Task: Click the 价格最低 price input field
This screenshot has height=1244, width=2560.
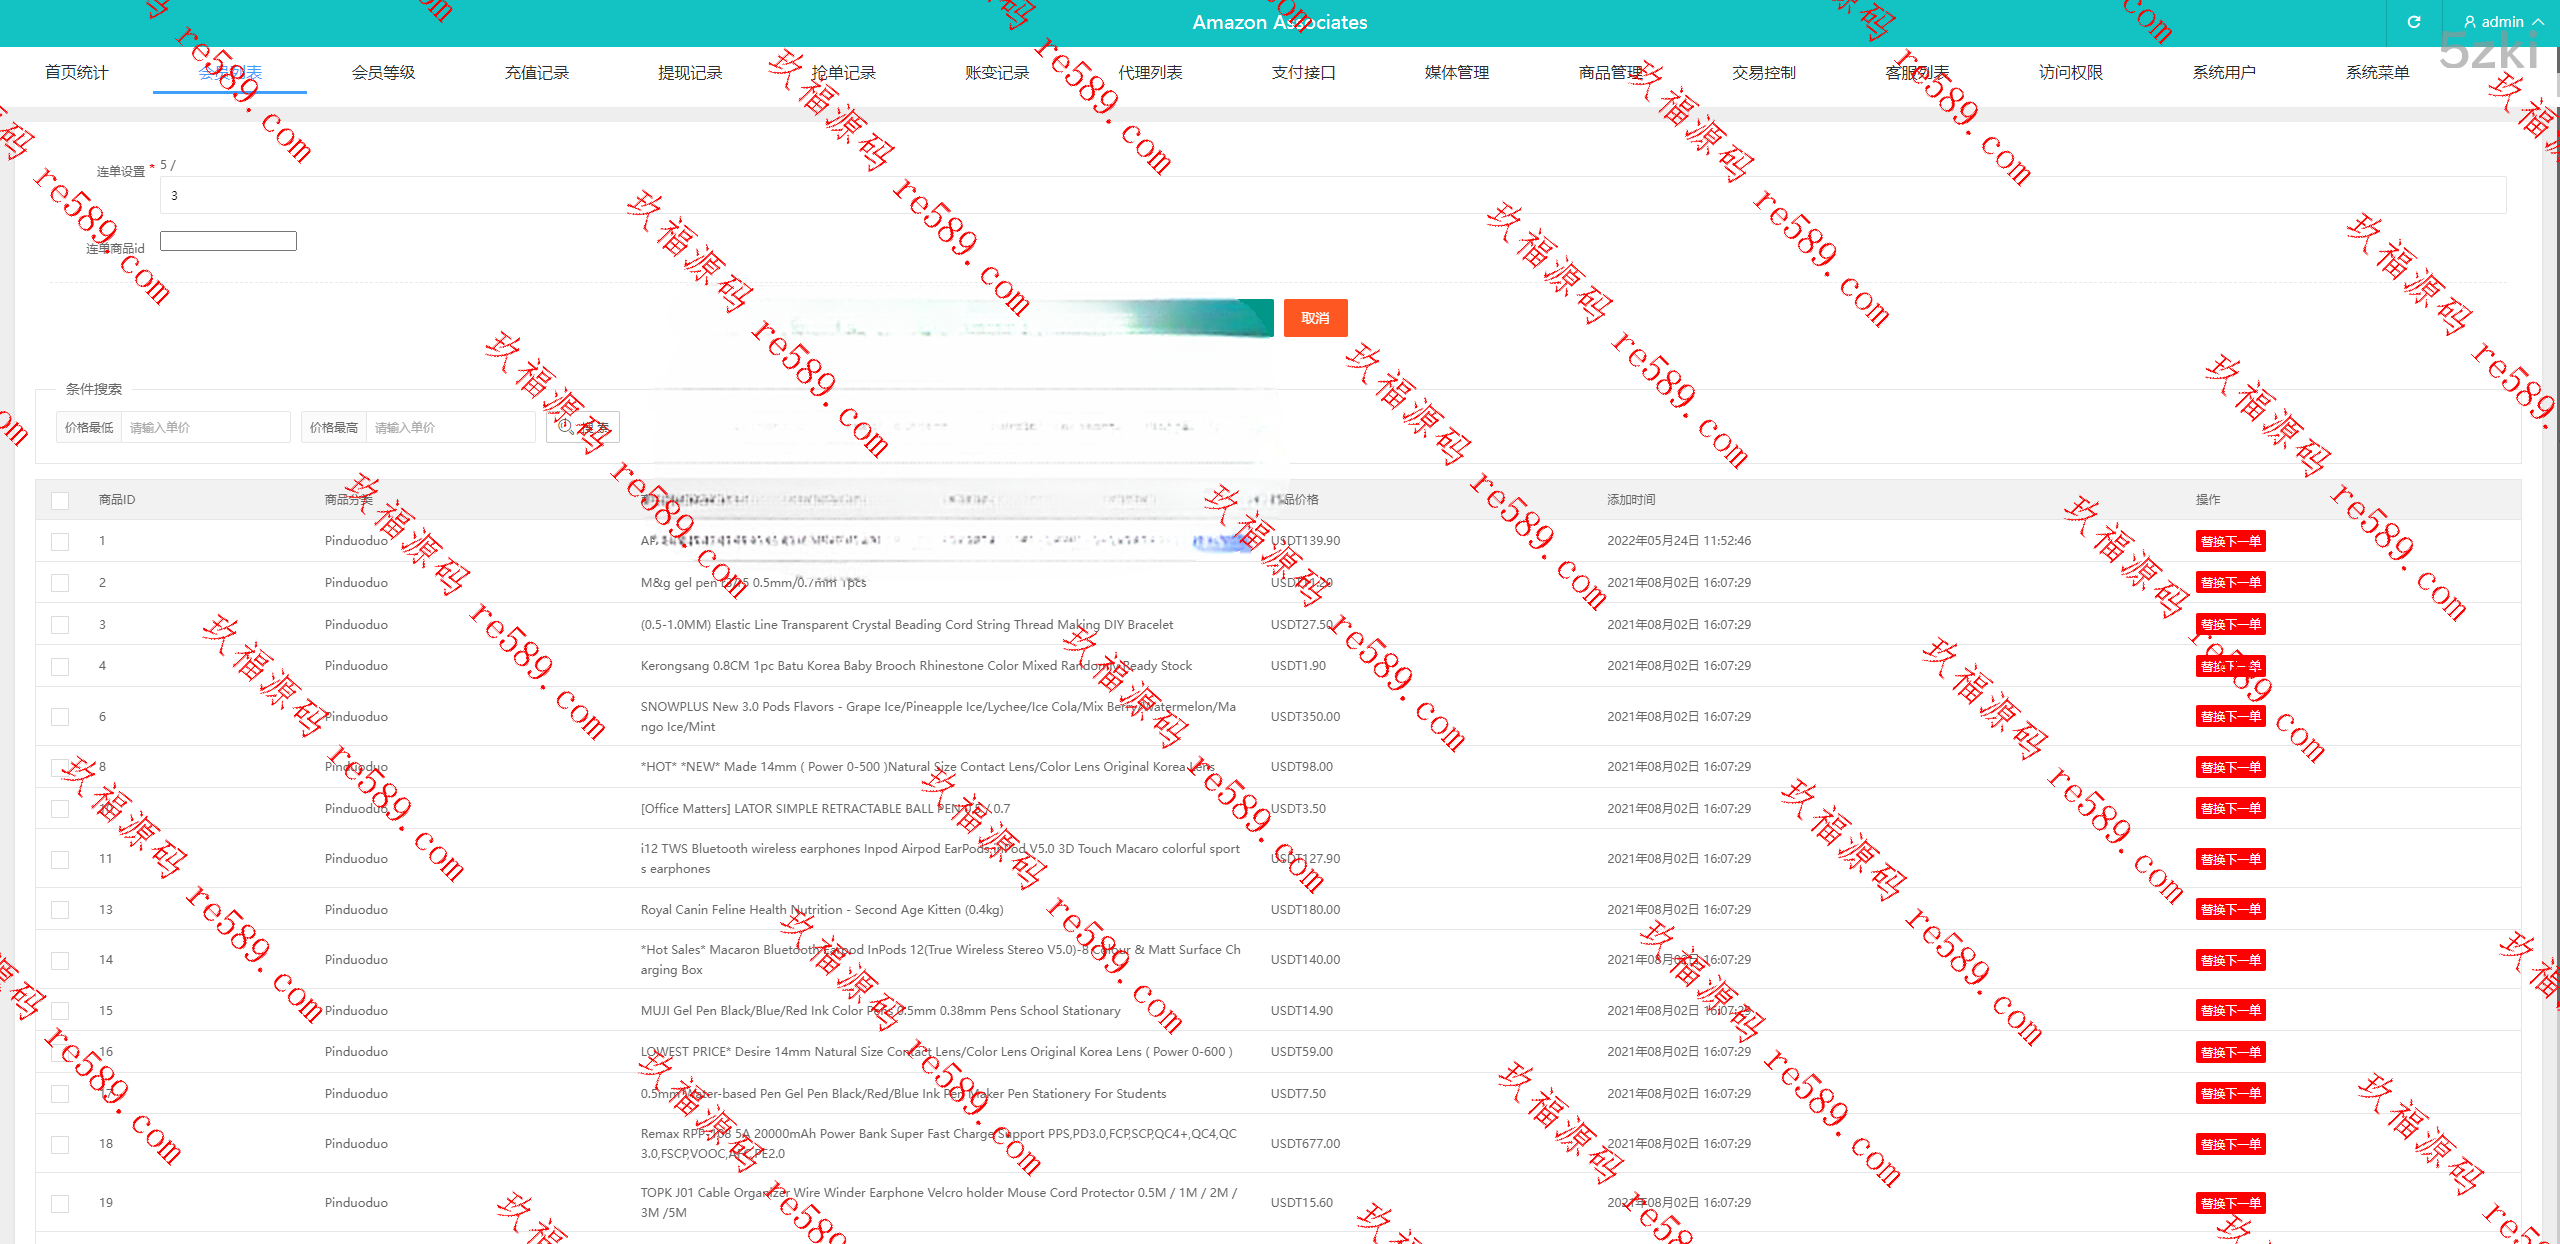Action: point(205,427)
